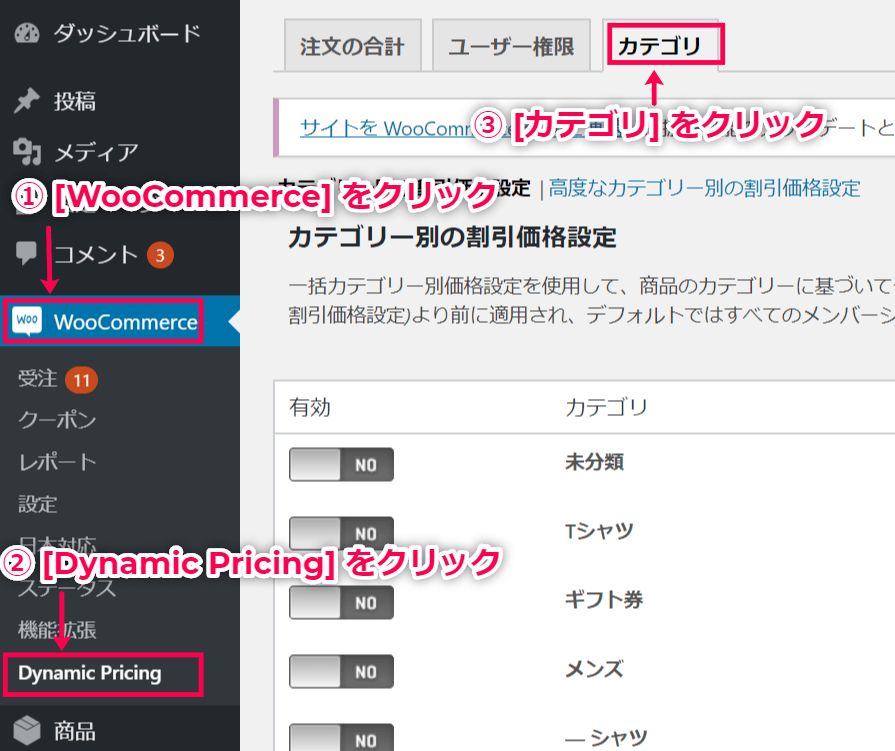This screenshot has width=895, height=751.
Task: Open クーポン submenu item
Action: 57,420
